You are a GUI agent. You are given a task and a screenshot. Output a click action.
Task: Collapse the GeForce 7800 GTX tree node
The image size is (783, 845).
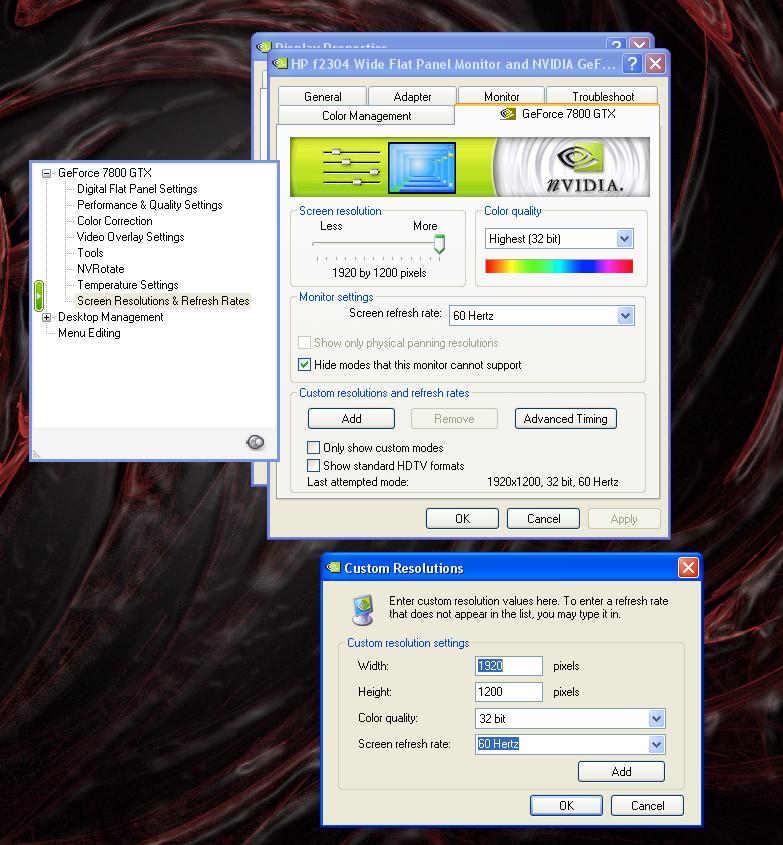(46, 173)
